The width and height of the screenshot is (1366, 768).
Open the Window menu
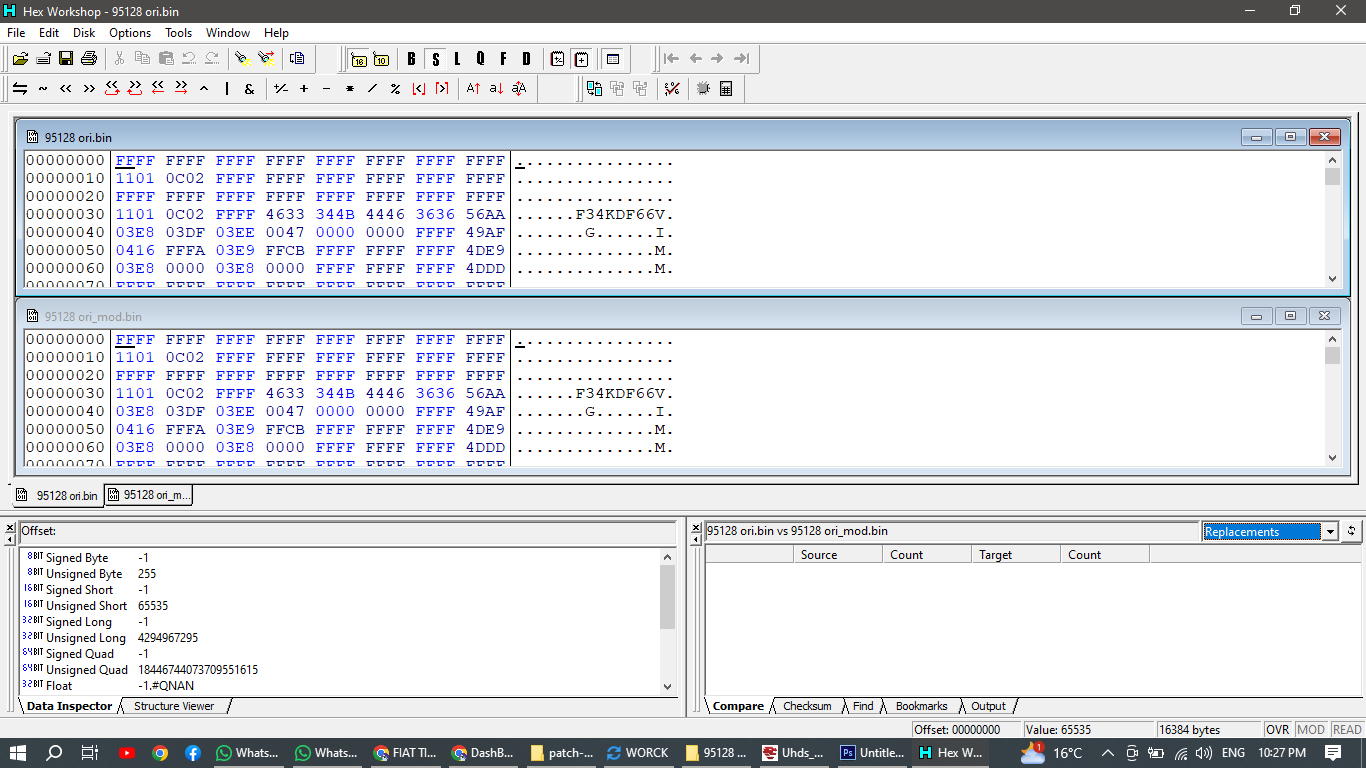tap(228, 33)
